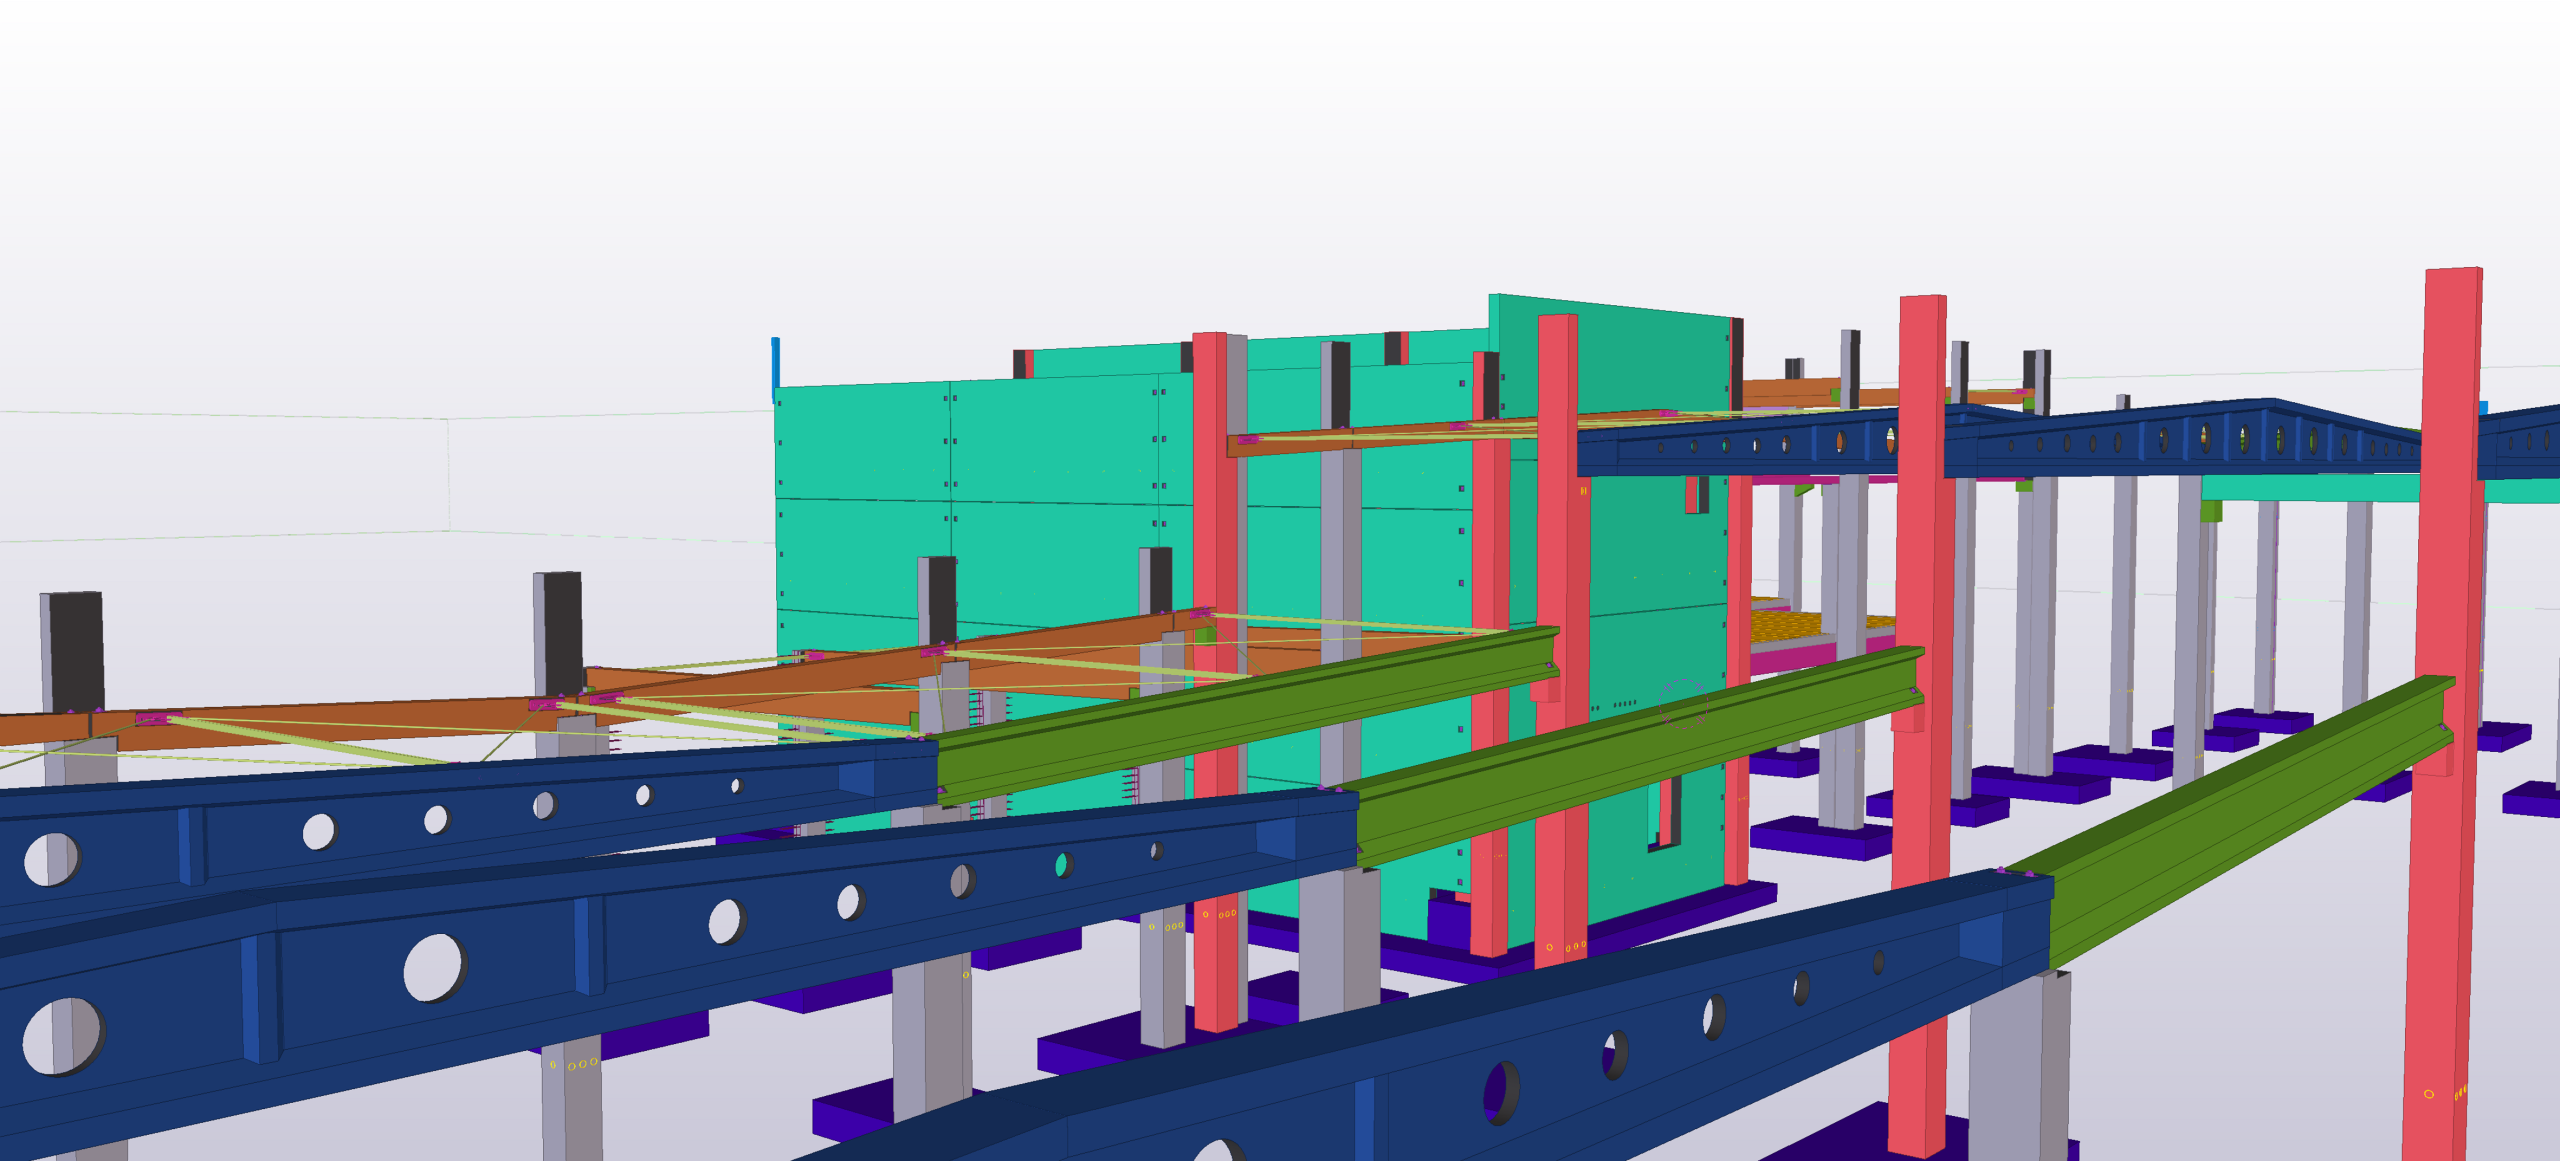The height and width of the screenshot is (1161, 2560).
Task: Select the leftmost dark column top
Action: tap(76, 650)
